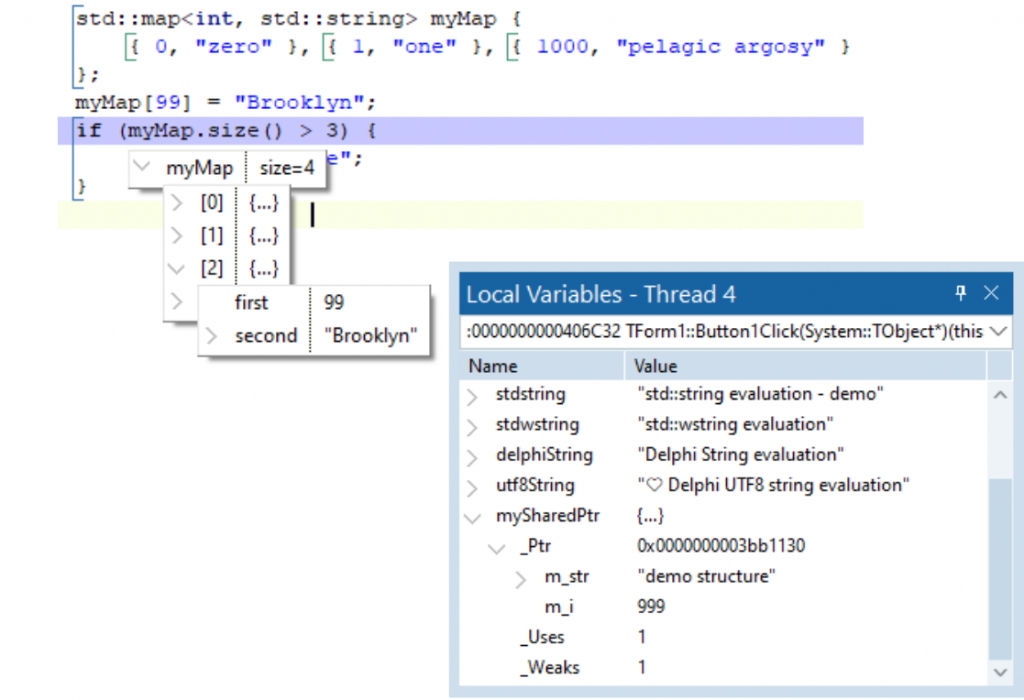Image resolution: width=1024 pixels, height=700 pixels.
Task: Click the "pelagic argosy" string literal
Action: [720, 47]
